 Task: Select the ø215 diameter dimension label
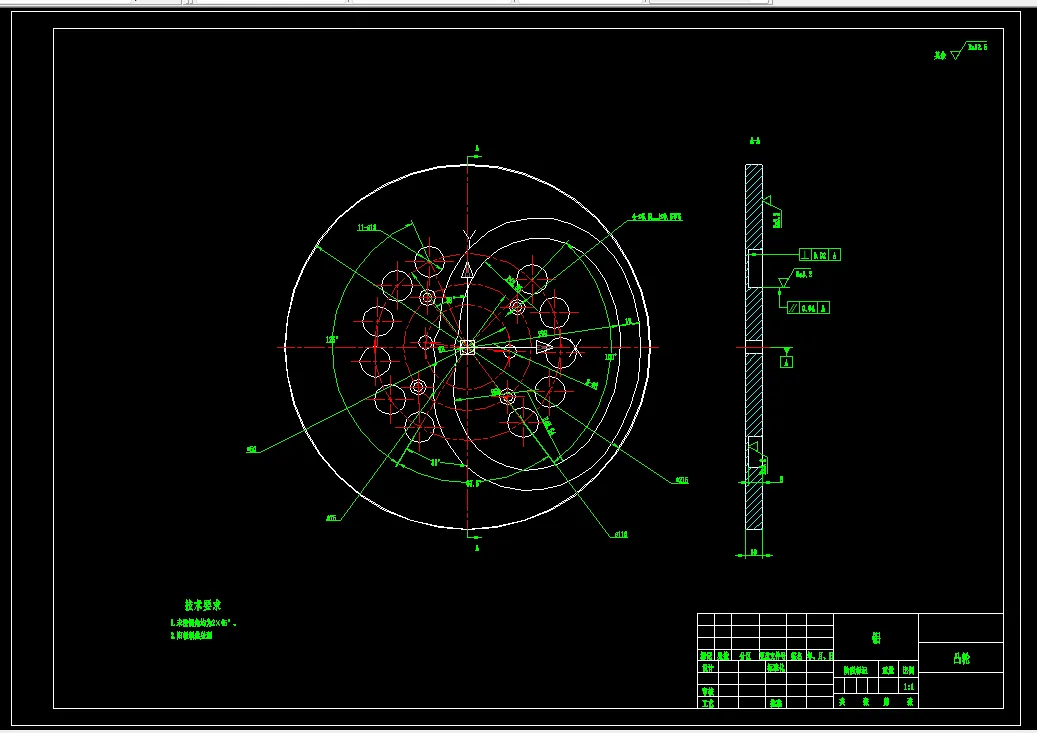[682, 480]
